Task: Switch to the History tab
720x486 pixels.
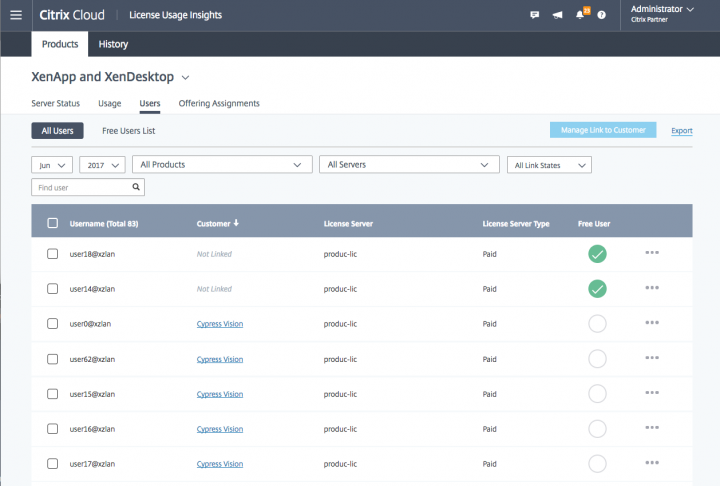Action: click(x=112, y=44)
